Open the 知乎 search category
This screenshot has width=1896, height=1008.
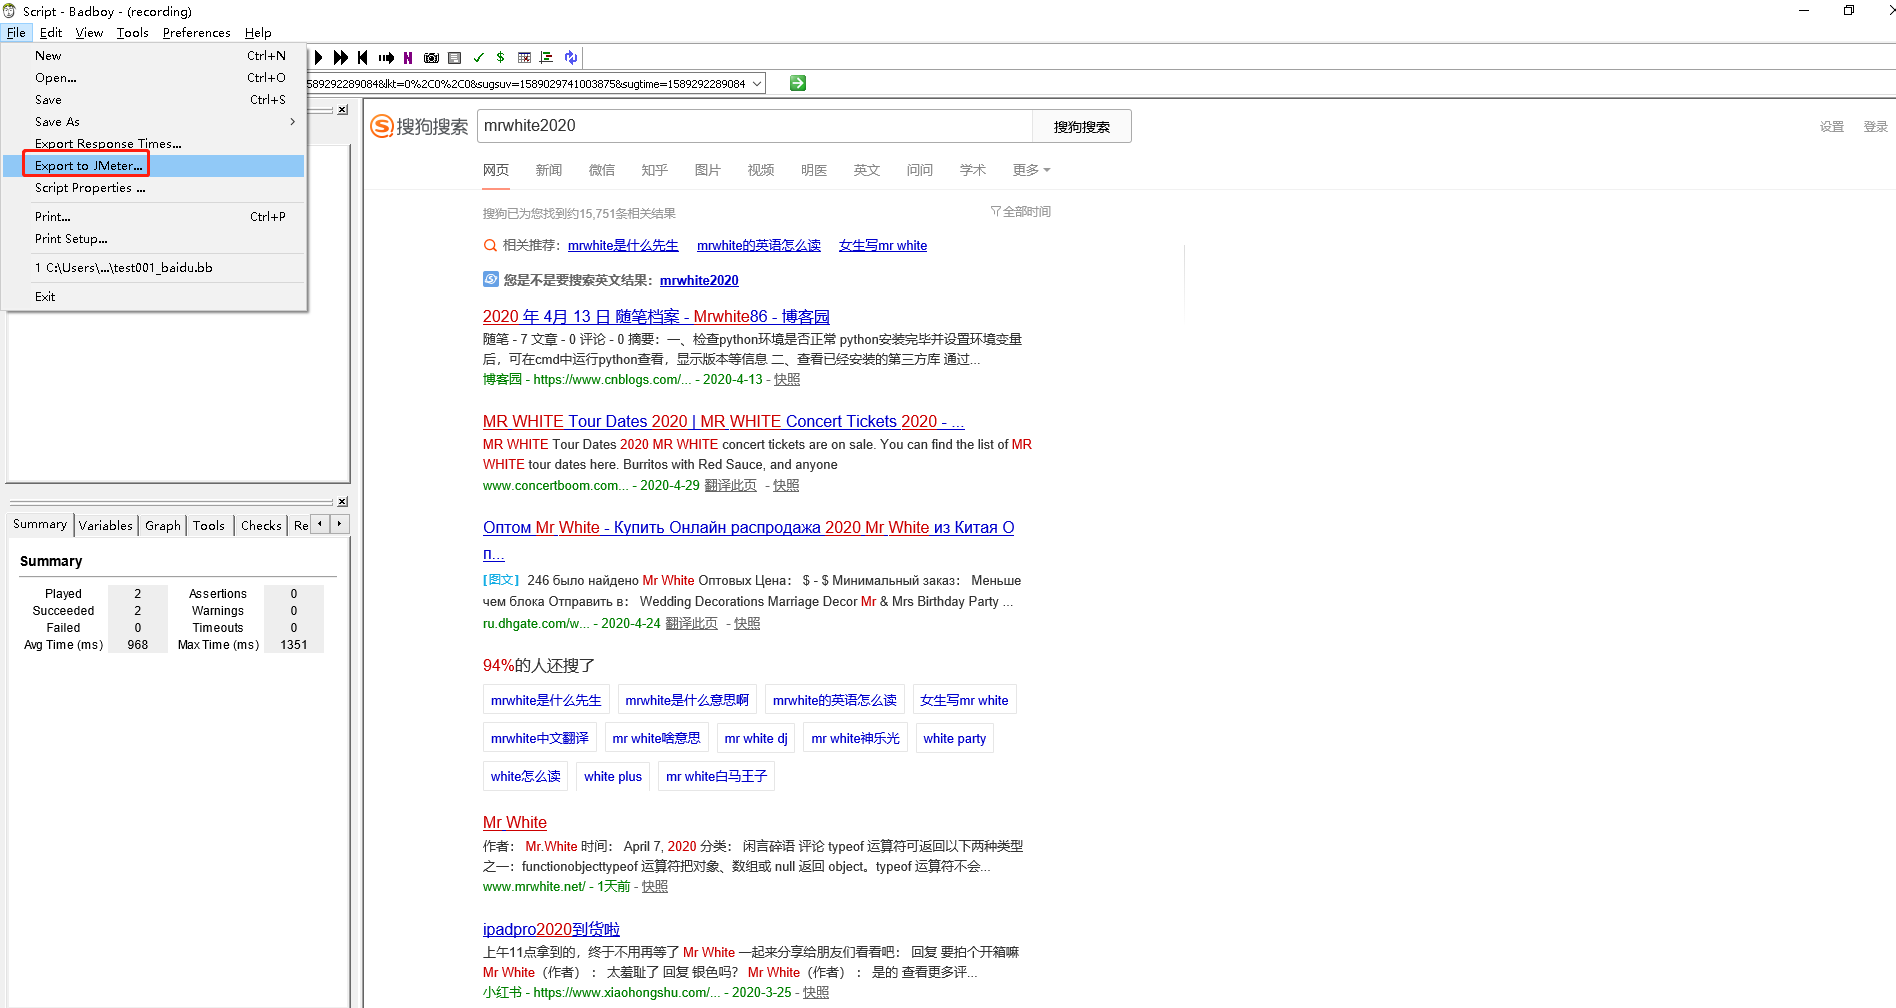tap(655, 170)
